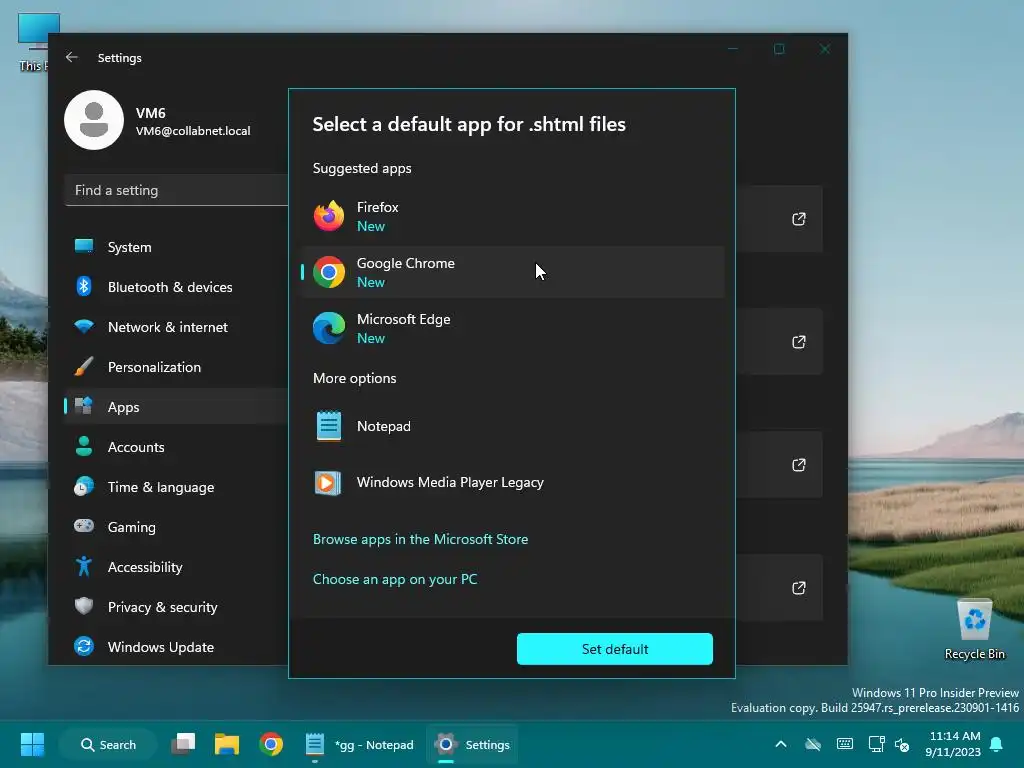Click the taskbar Search box
The width and height of the screenshot is (1024, 768).
(x=108, y=744)
